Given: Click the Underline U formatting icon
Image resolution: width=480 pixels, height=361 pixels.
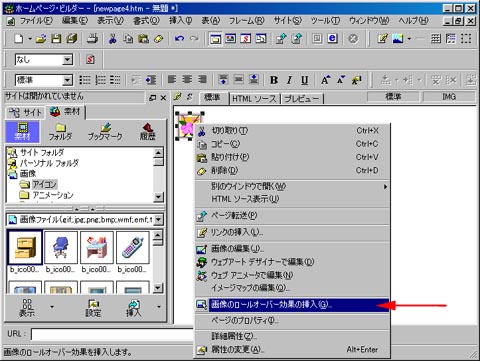Looking at the screenshot, I should [x=304, y=80].
